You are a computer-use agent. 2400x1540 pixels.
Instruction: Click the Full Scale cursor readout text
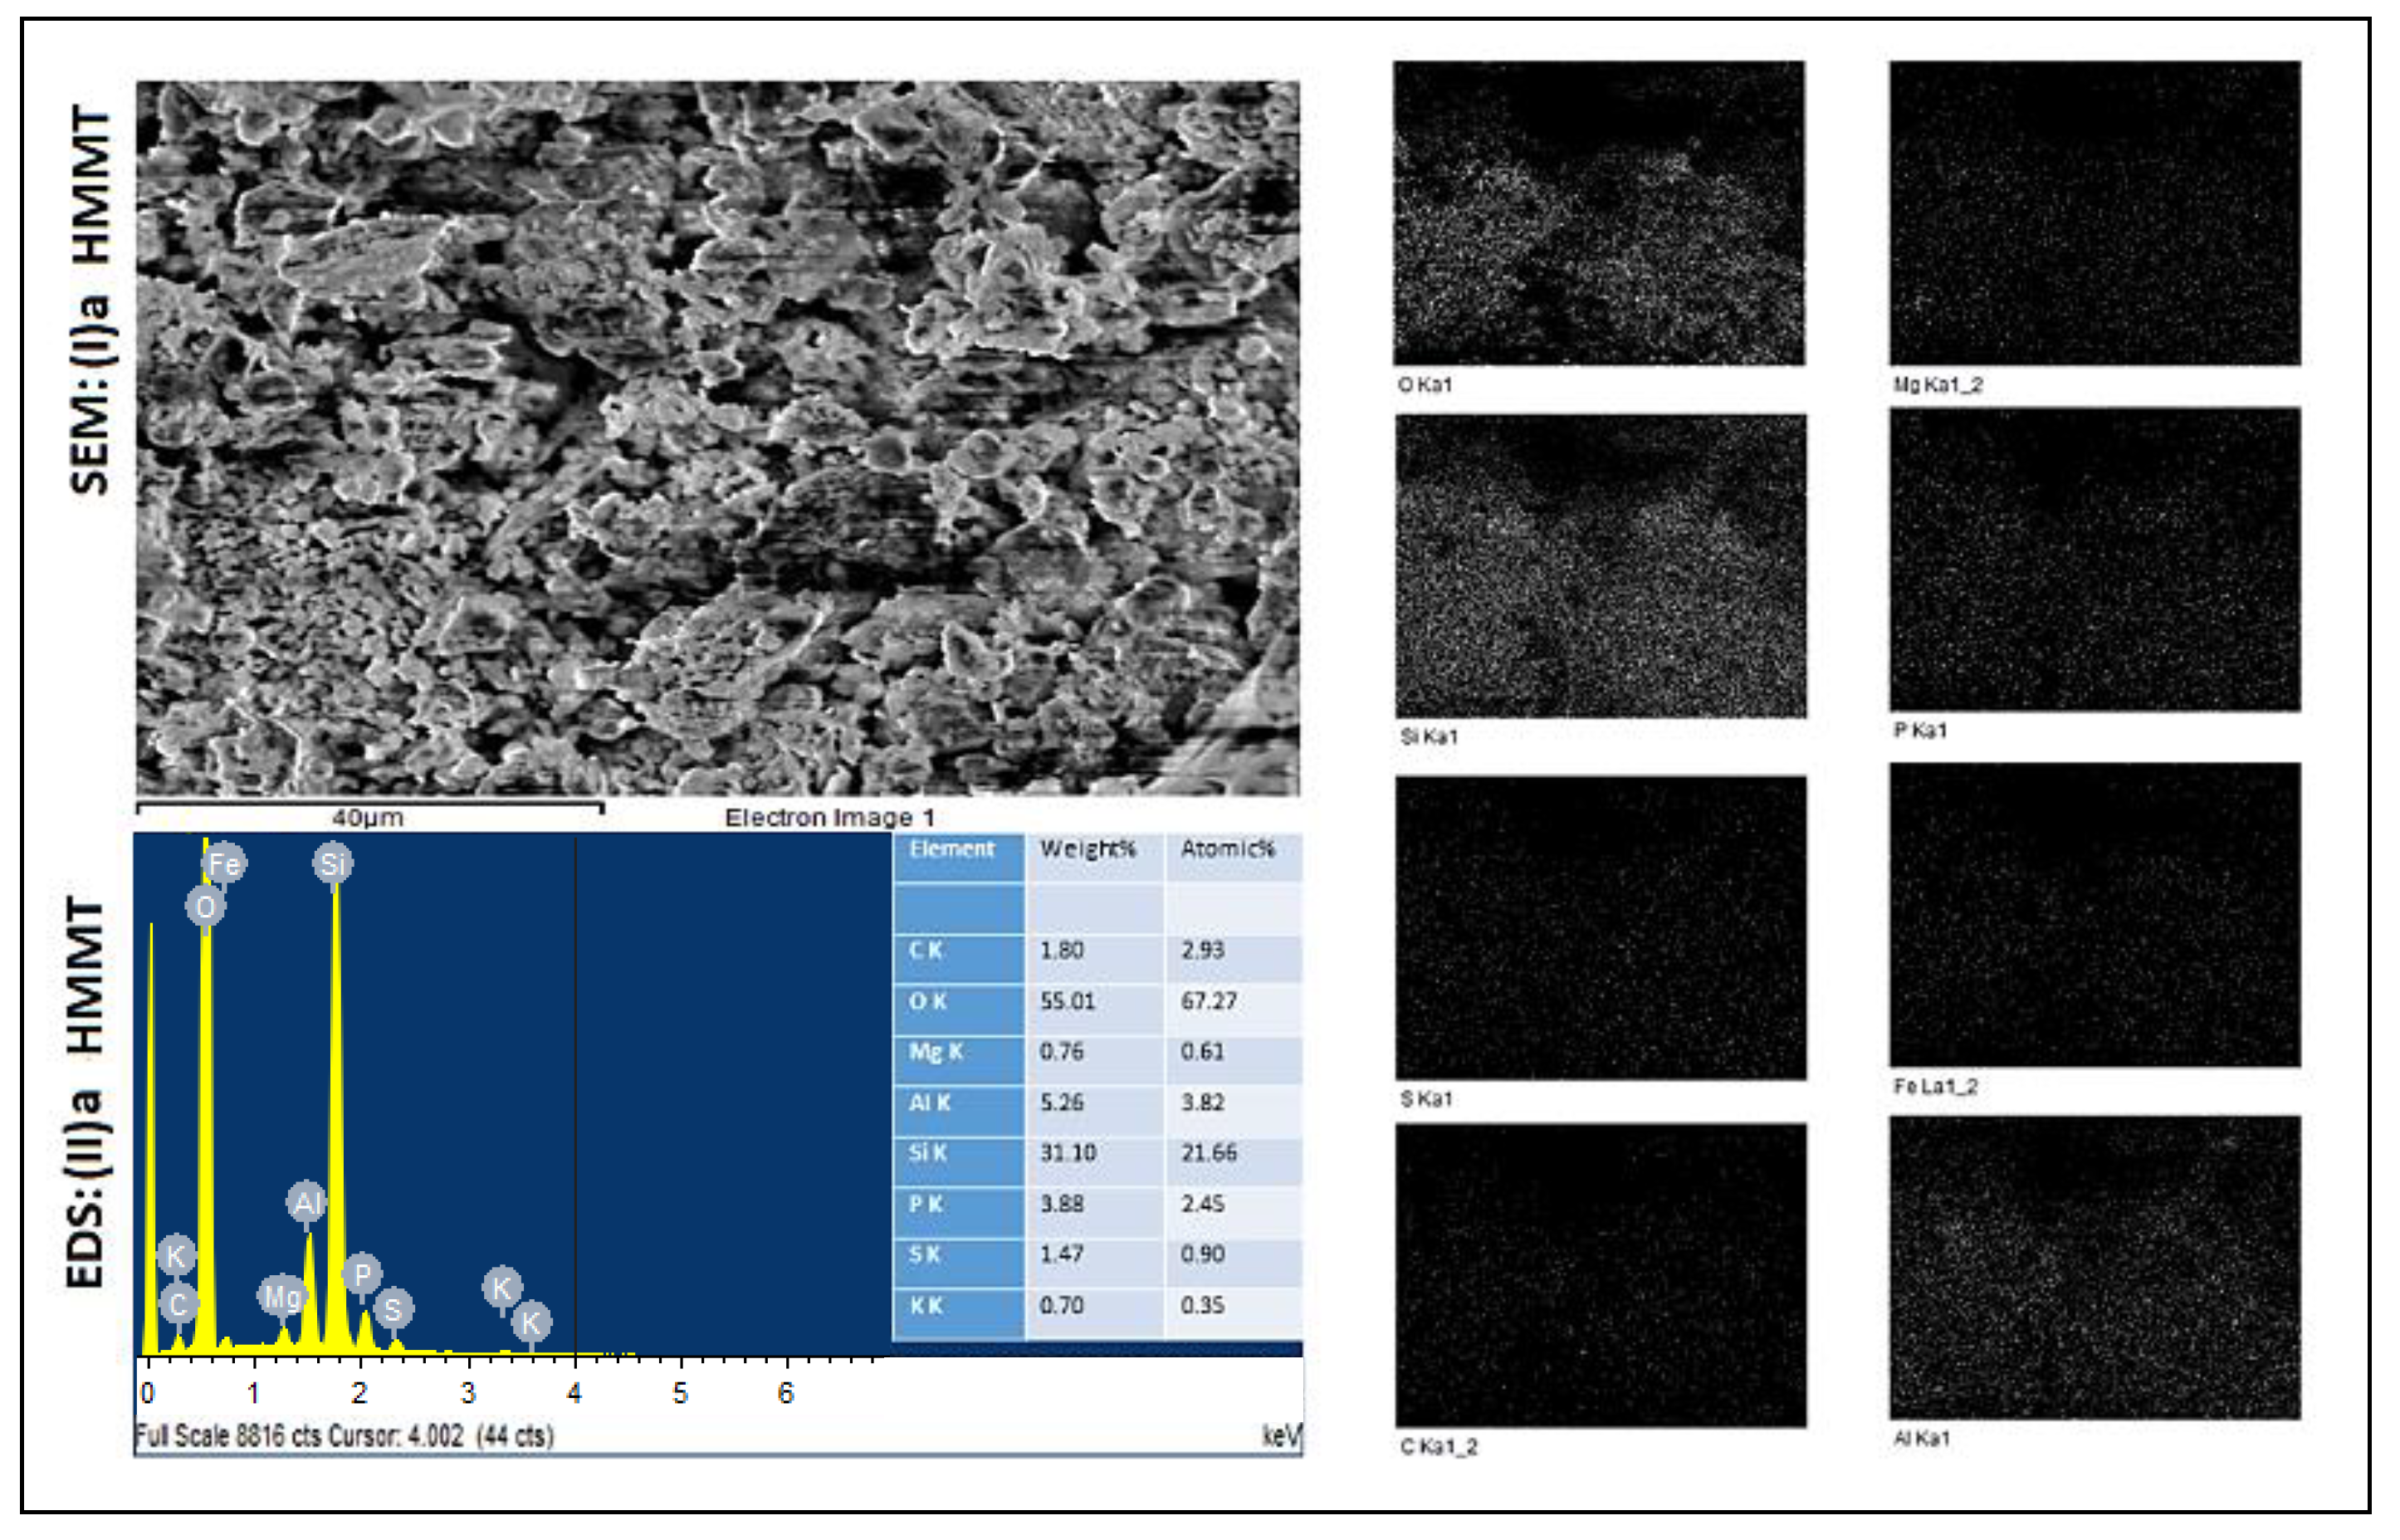coord(344,1436)
